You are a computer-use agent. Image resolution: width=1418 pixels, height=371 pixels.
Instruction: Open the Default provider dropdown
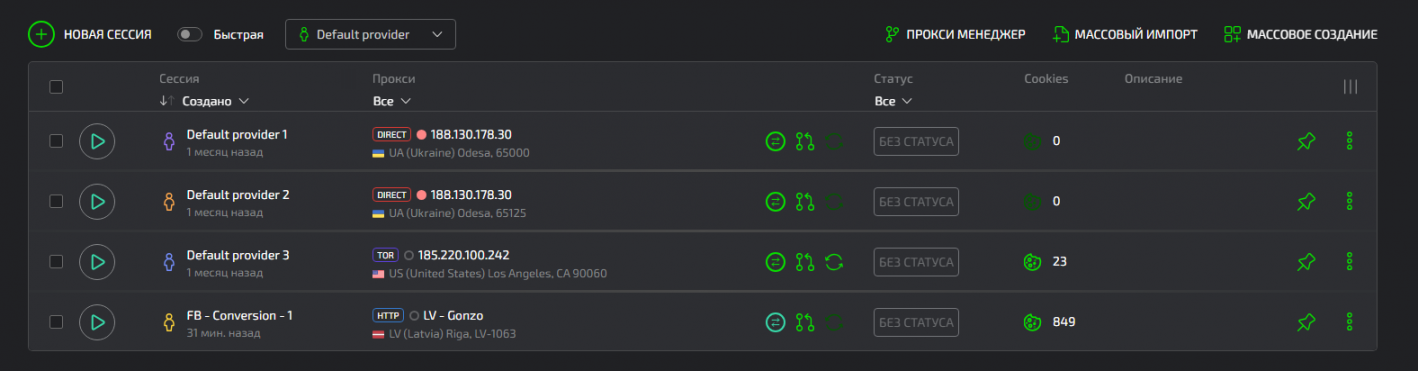coord(370,34)
